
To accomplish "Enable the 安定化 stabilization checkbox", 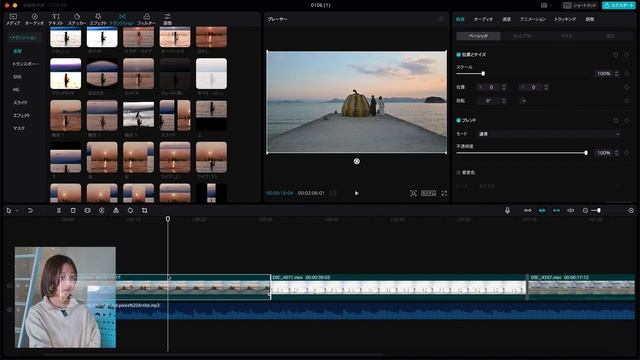I will tap(458, 172).
